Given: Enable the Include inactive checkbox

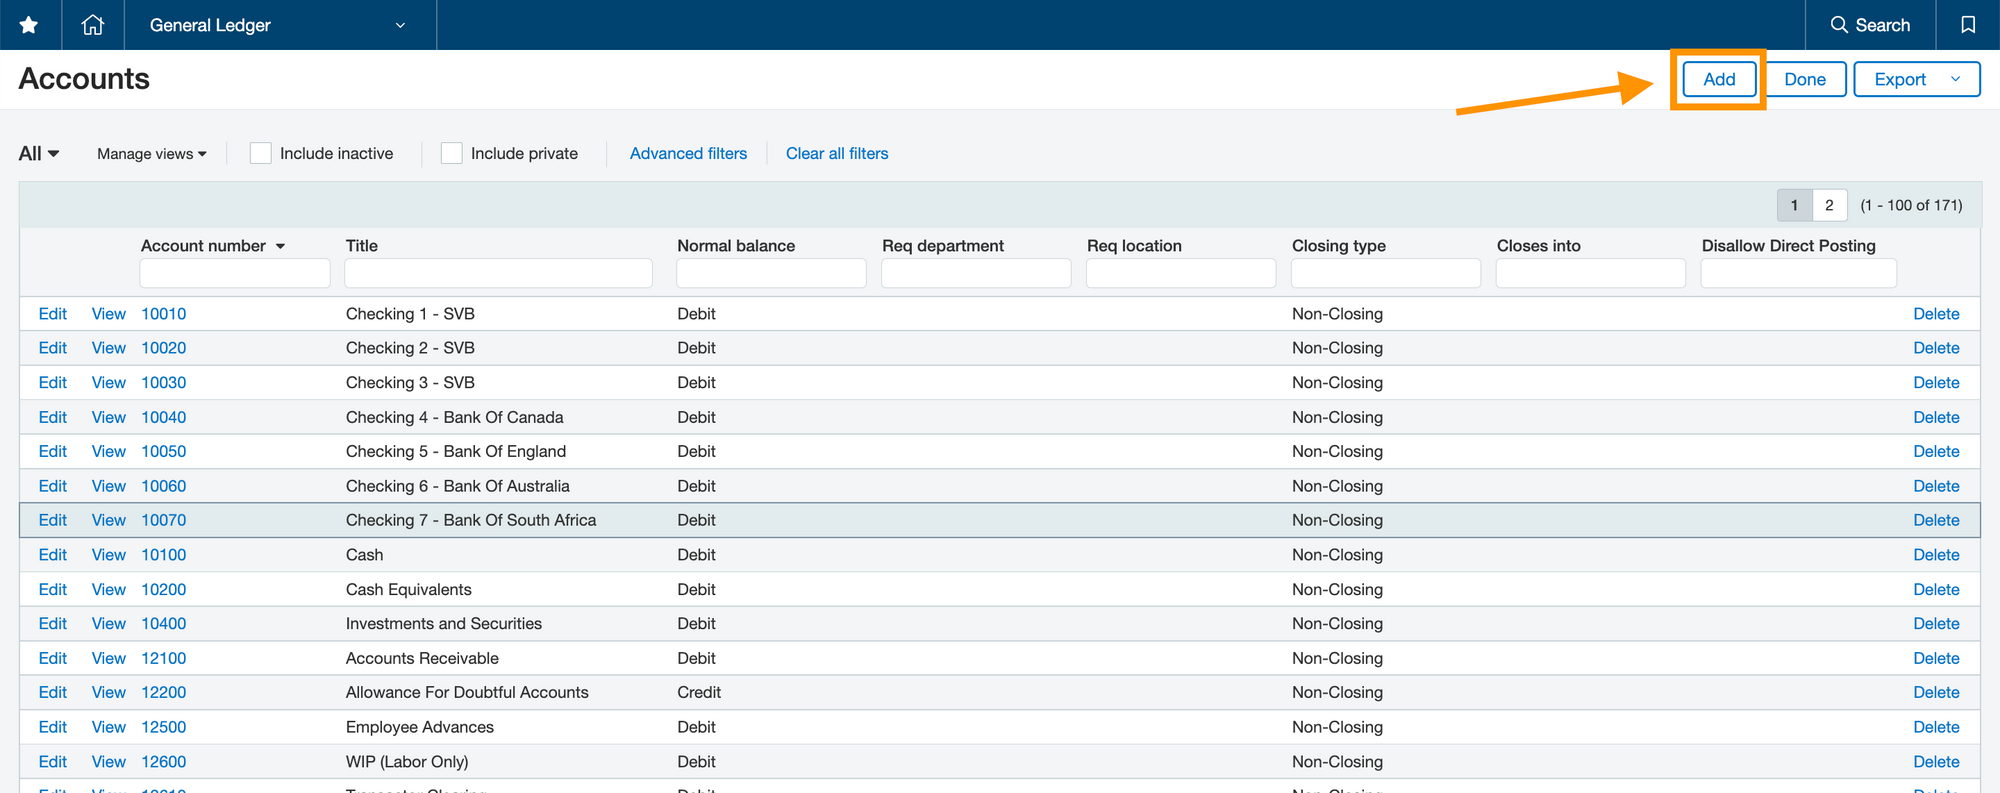Looking at the screenshot, I should [x=261, y=153].
